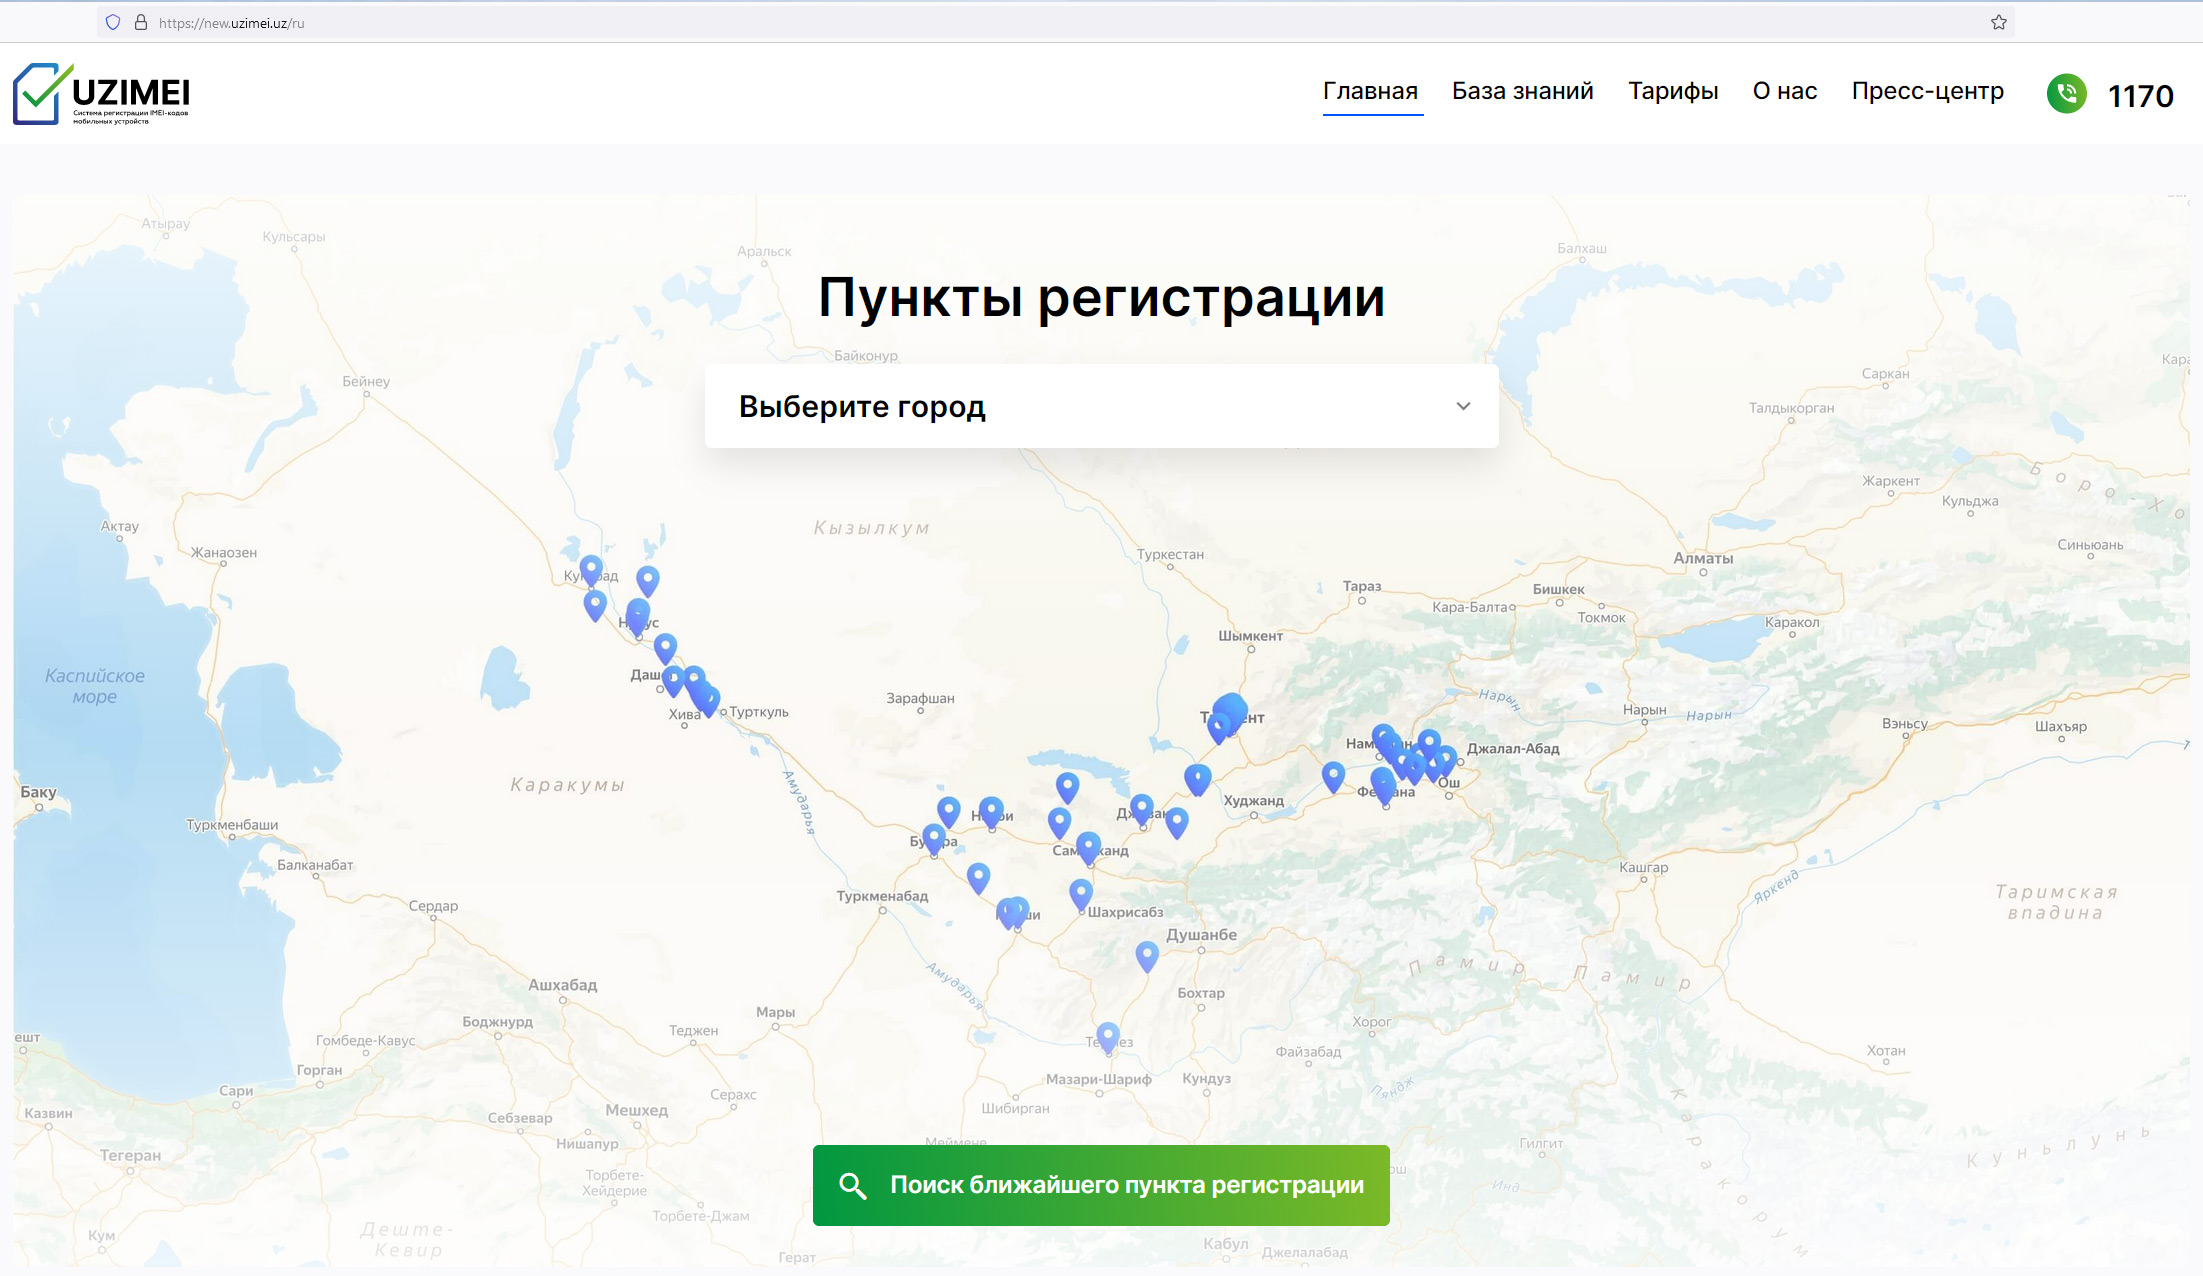Click the magnifier icon in the search button
Screen dimensions: 2203x1276
pos(852,1186)
